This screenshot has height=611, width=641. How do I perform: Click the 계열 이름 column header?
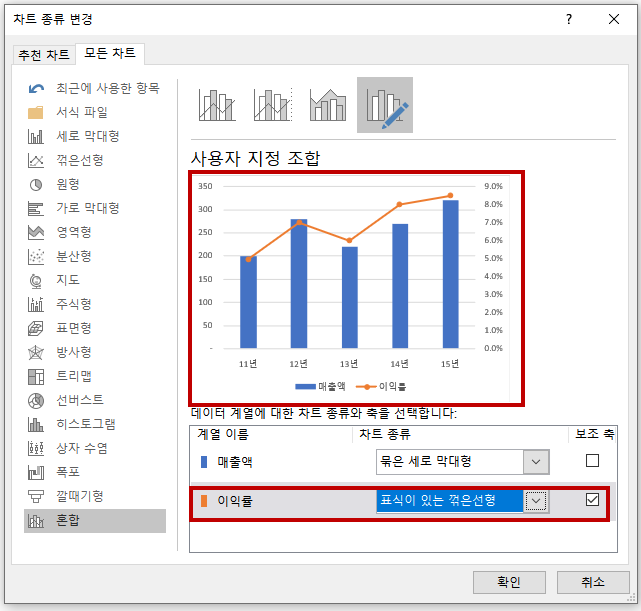223,434
